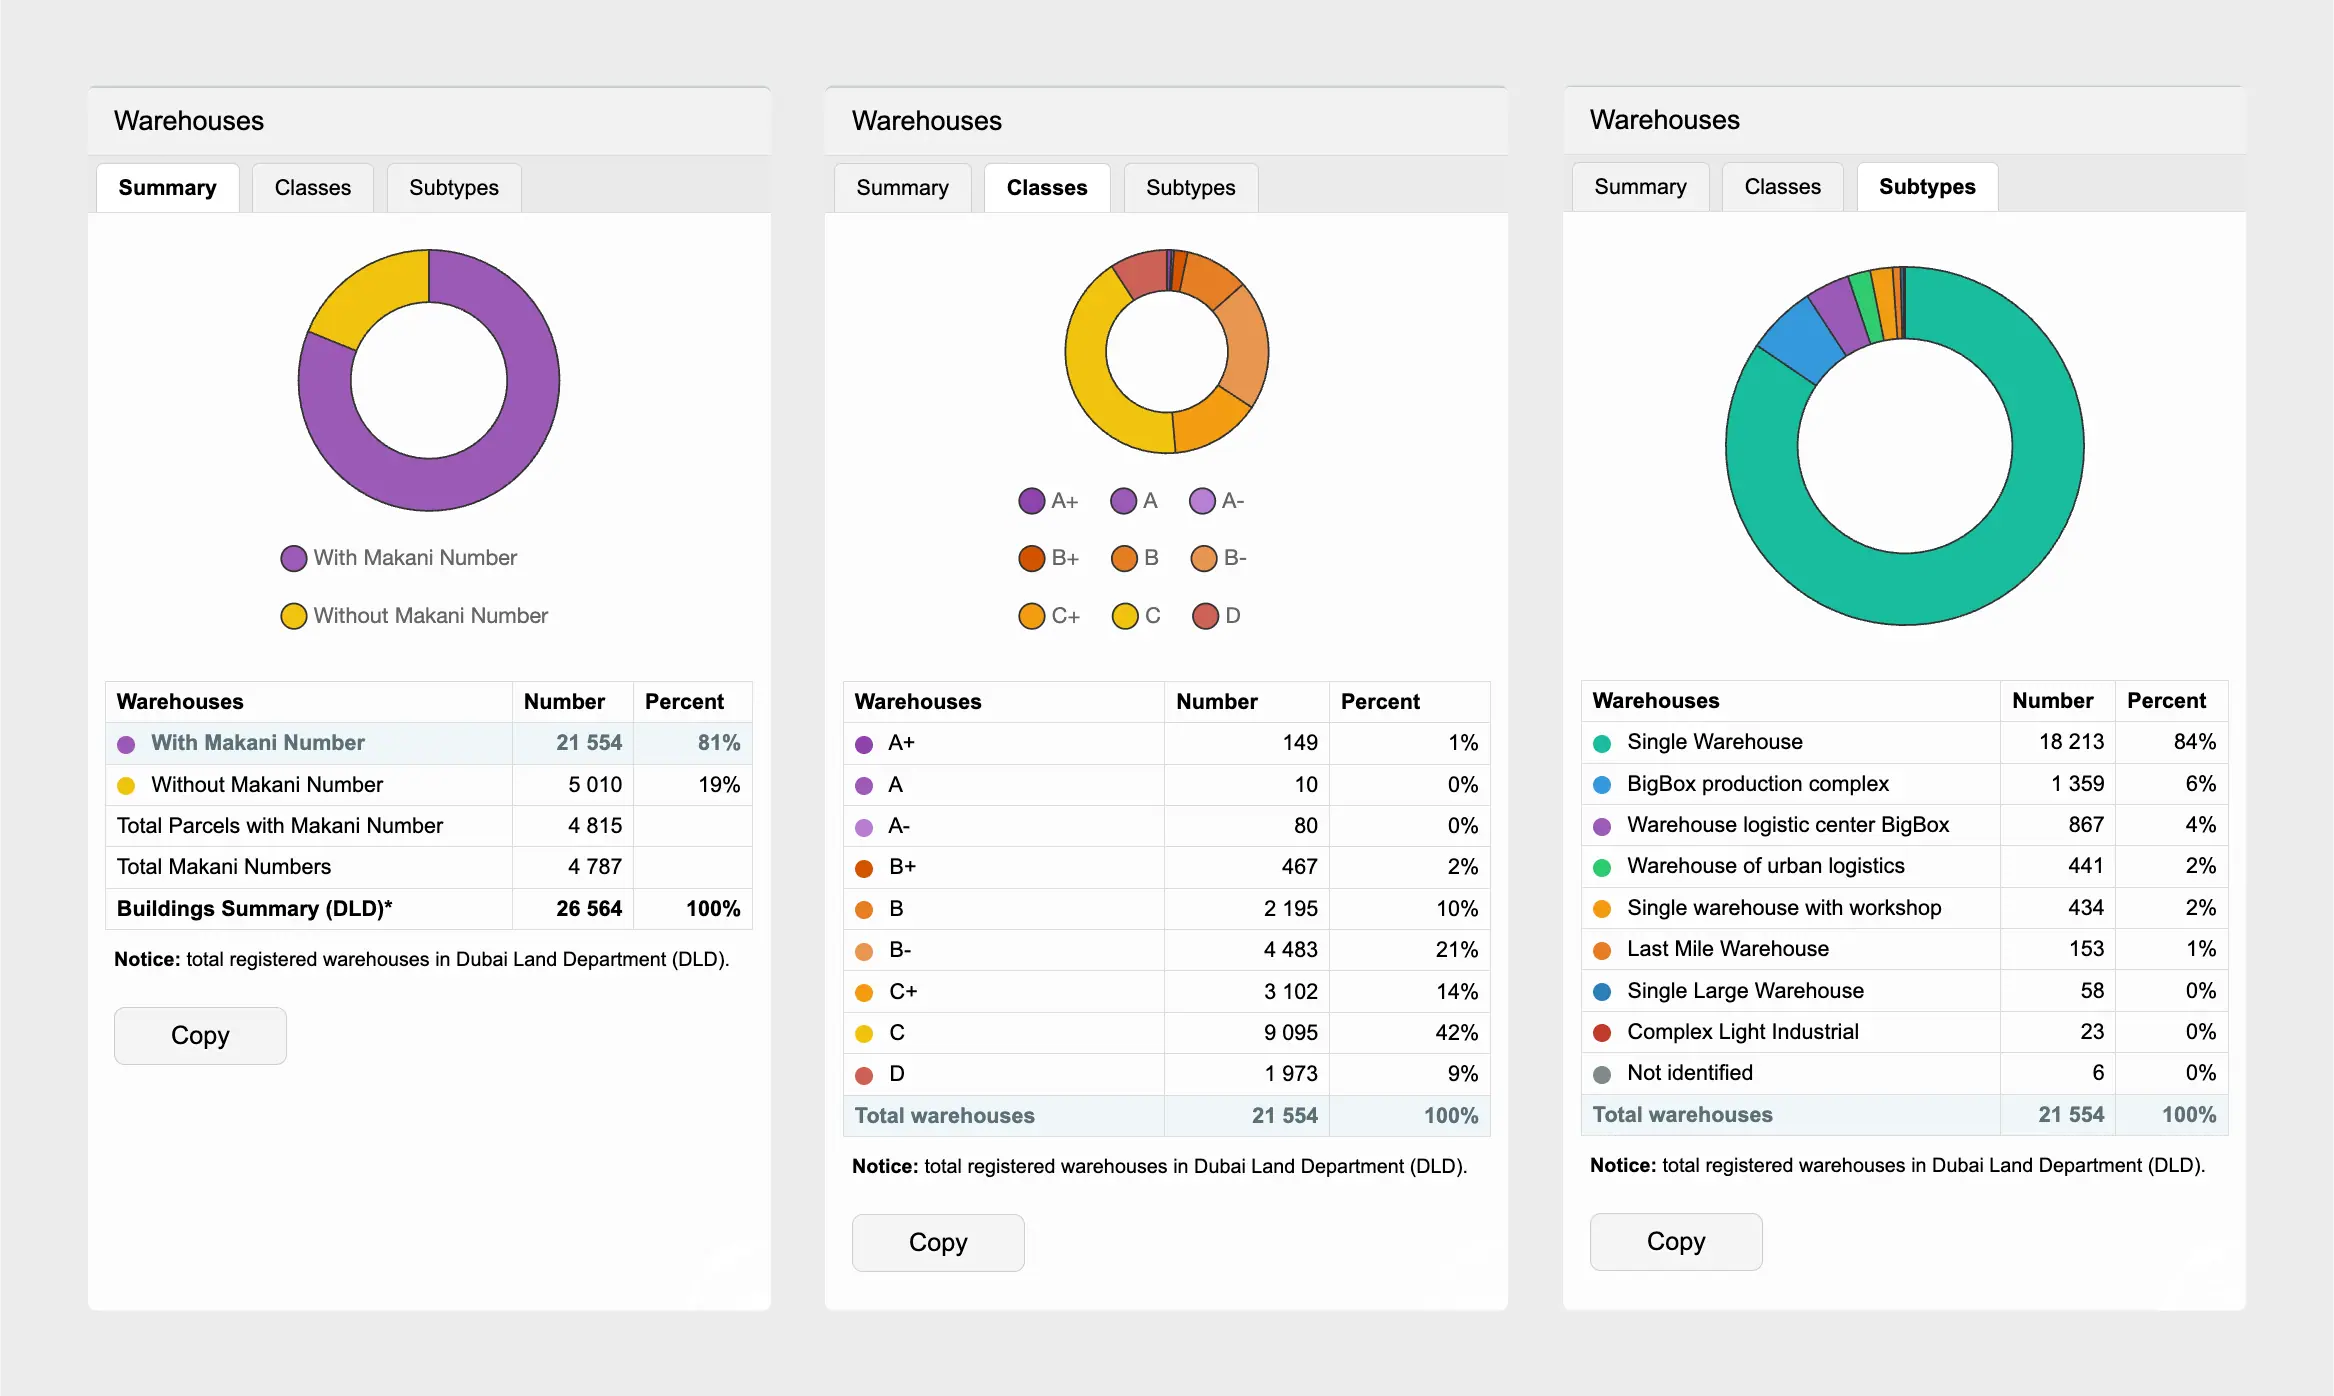Click Copy button in the Summary panel
Viewport: 2334px width, 1396px height.
tap(200, 1036)
